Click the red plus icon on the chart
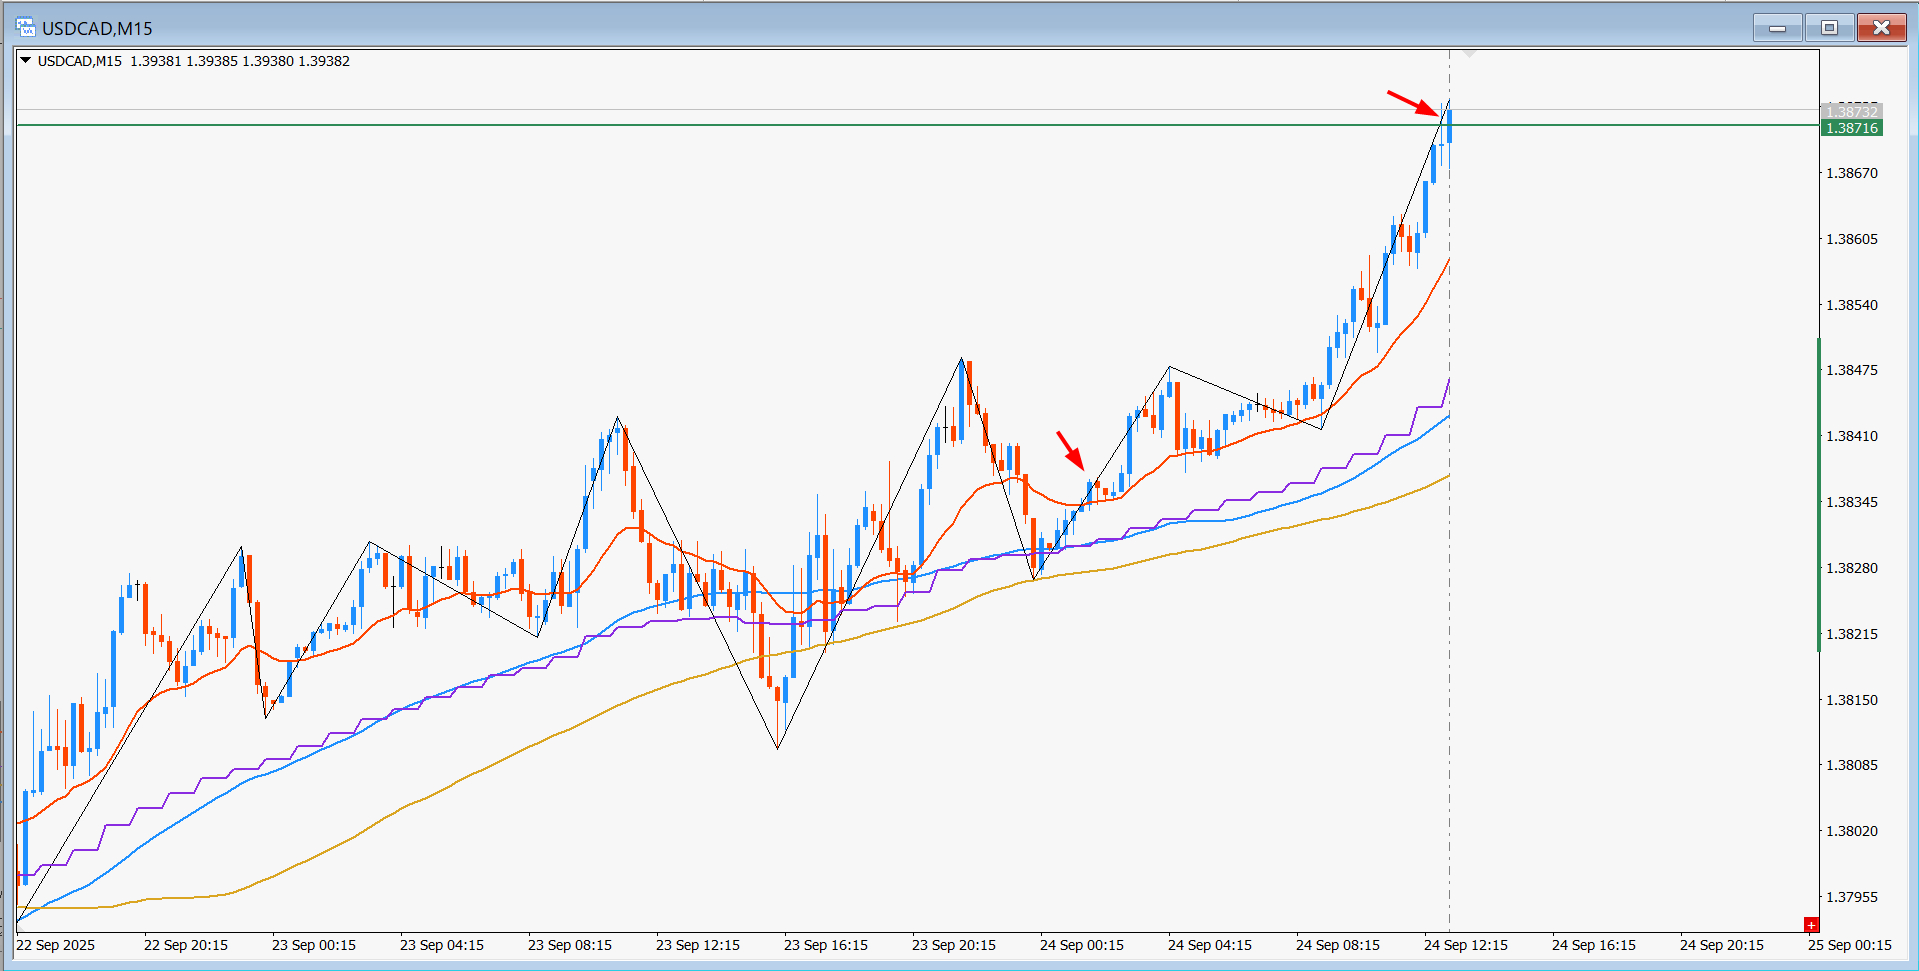Image resolution: width=1919 pixels, height=971 pixels. 1810,925
